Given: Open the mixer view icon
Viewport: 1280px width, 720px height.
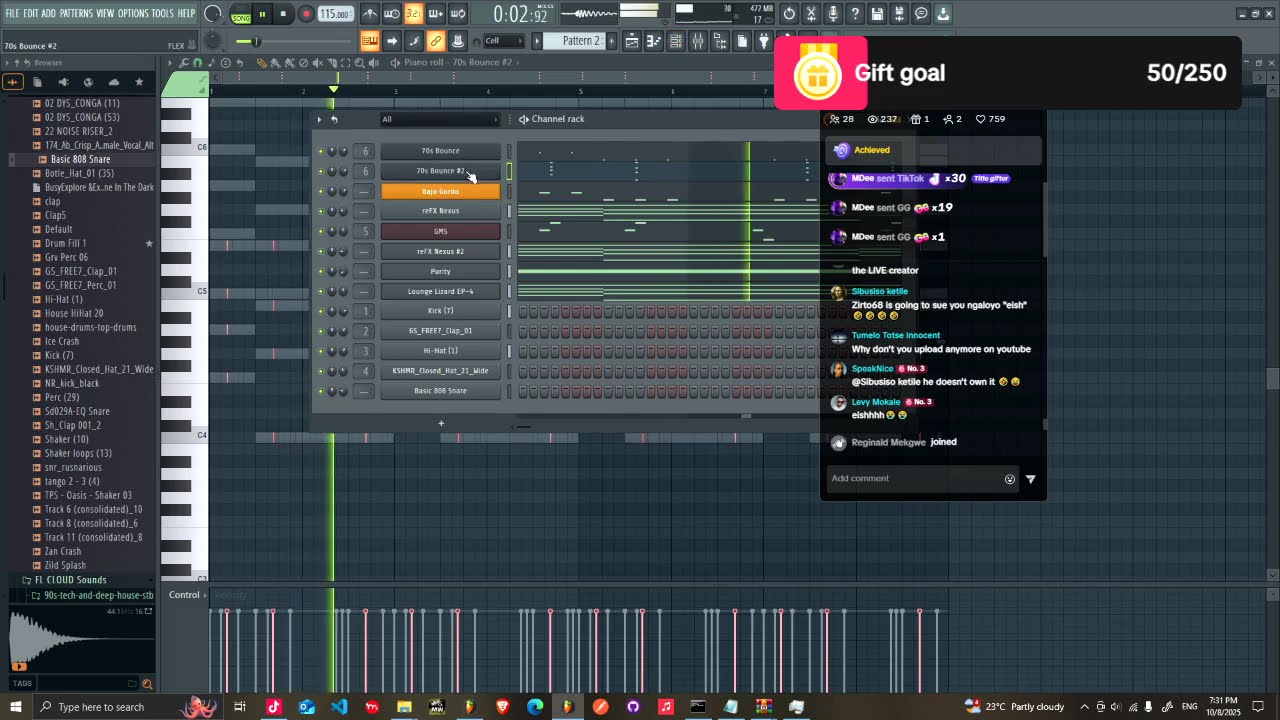Looking at the screenshot, I should click(x=698, y=41).
